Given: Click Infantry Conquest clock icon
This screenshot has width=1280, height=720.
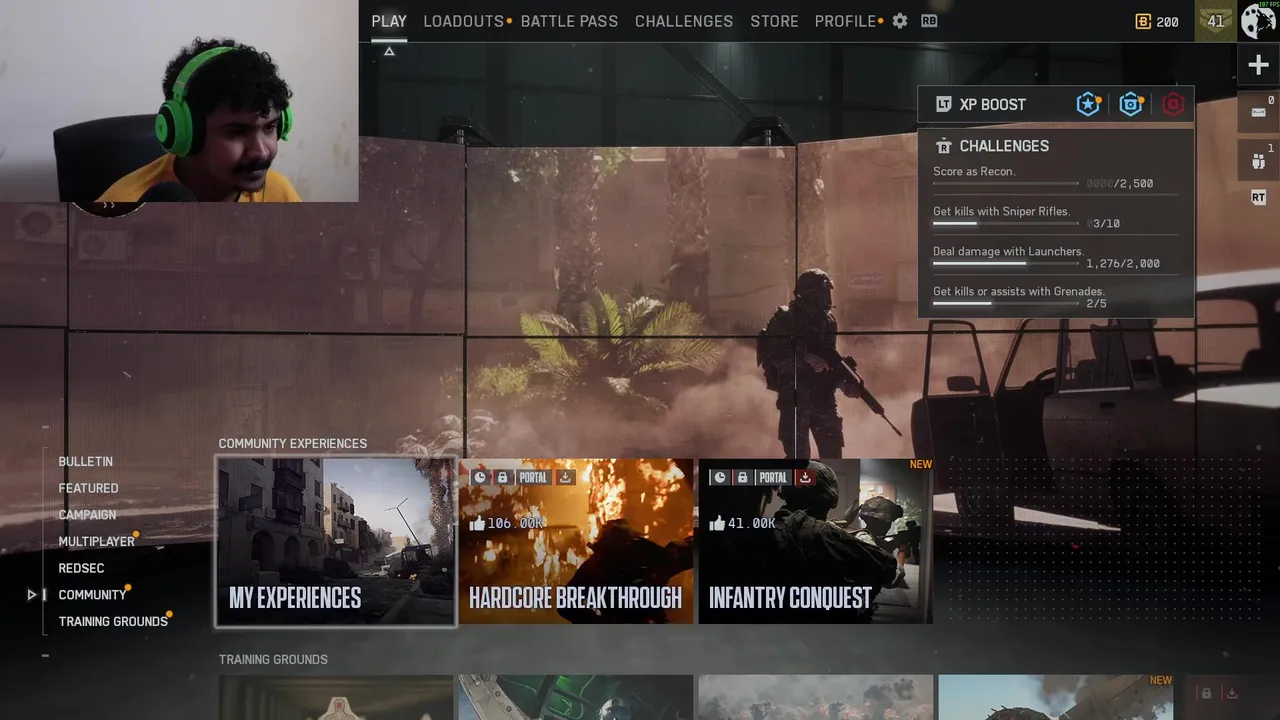Looking at the screenshot, I should [x=720, y=478].
